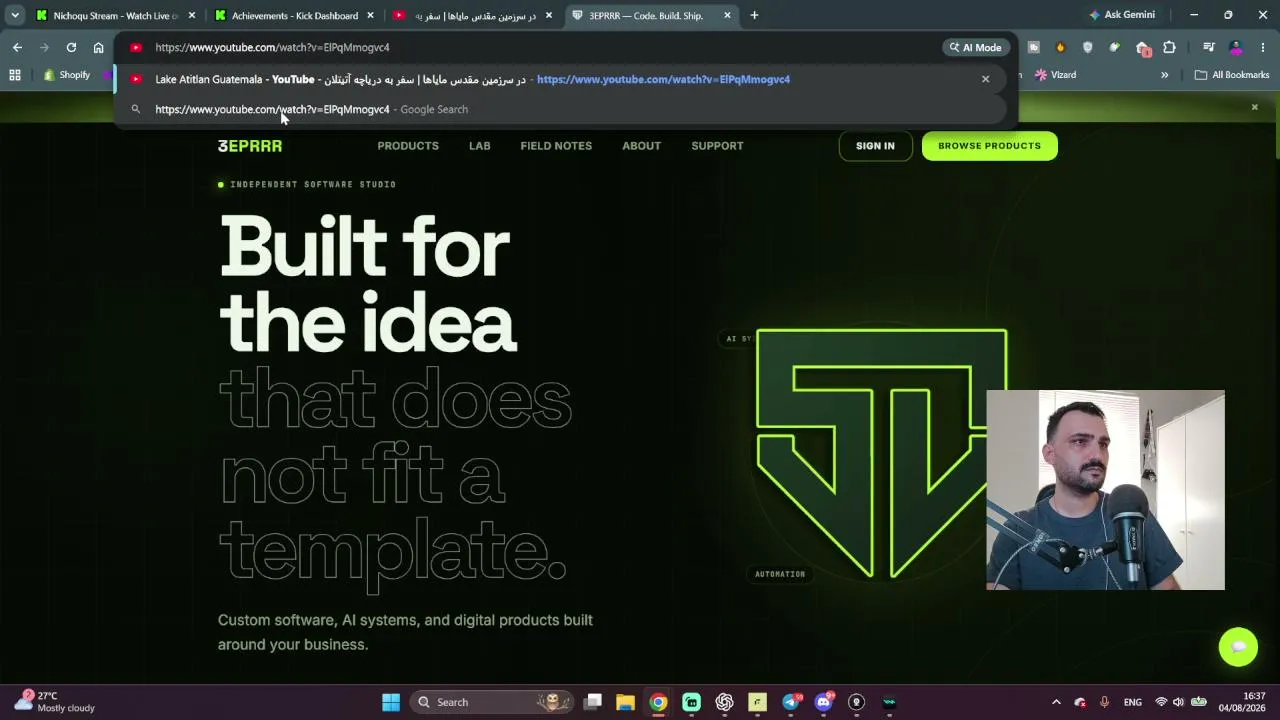Open battery status tray icon
The image size is (1280, 720).
1199,702
